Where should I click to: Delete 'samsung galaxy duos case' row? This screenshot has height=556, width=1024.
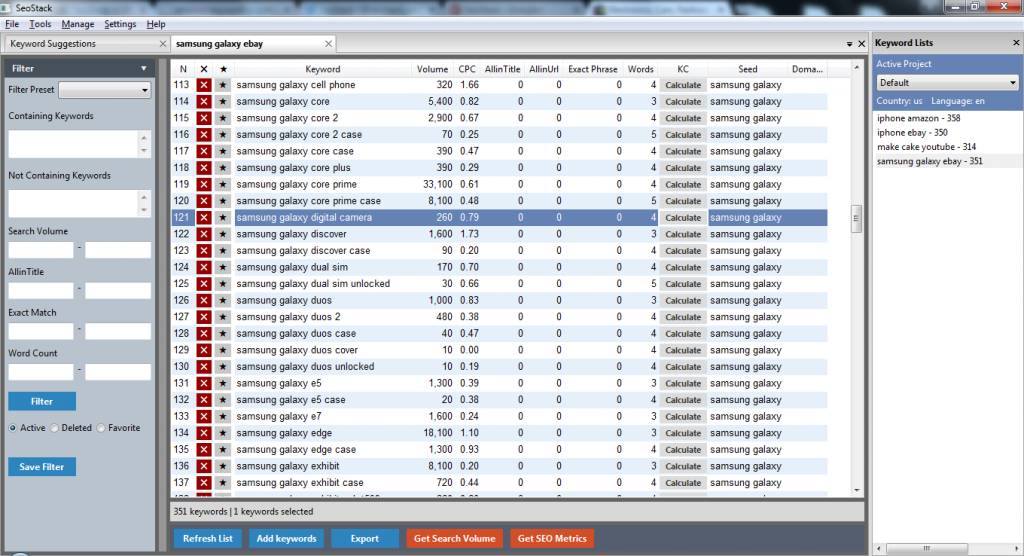coord(204,333)
